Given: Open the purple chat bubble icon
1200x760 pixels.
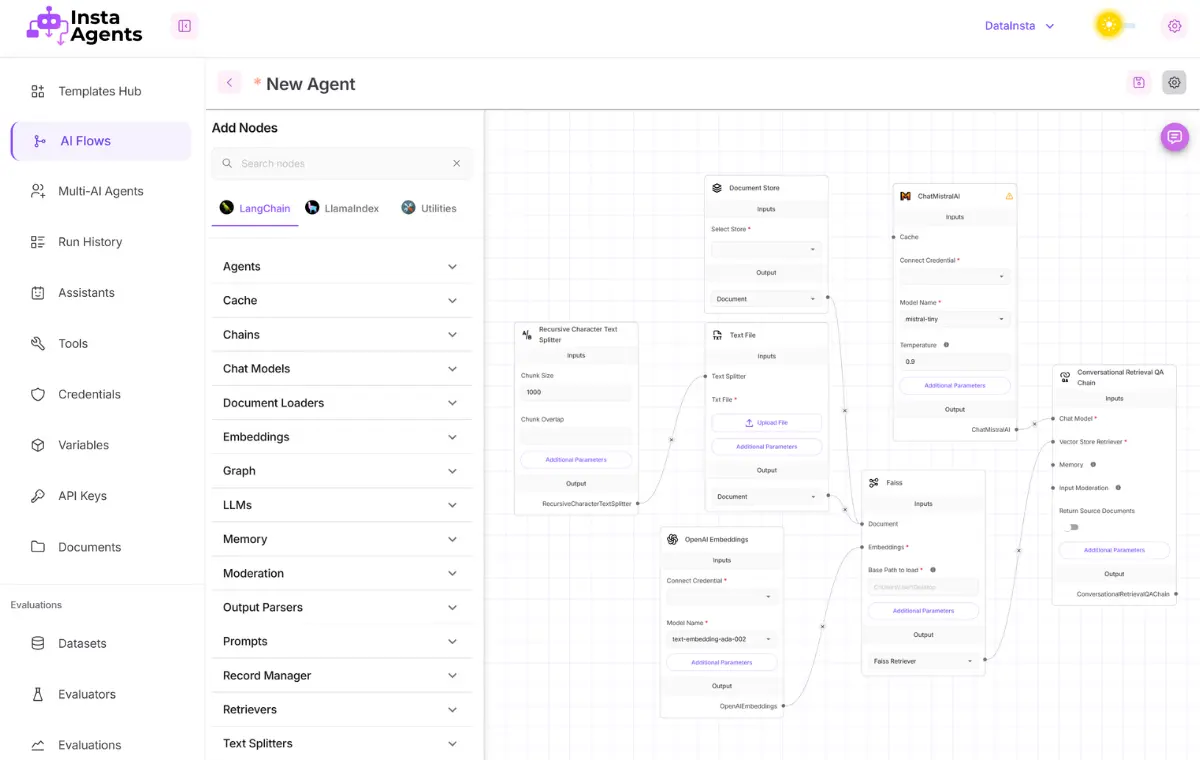Looking at the screenshot, I should click(x=1174, y=137).
